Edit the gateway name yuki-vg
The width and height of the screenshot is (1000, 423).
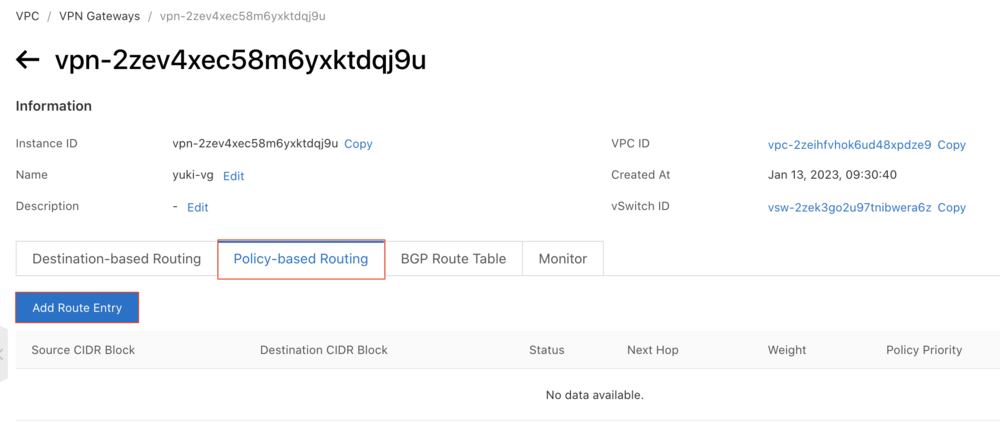[233, 176]
